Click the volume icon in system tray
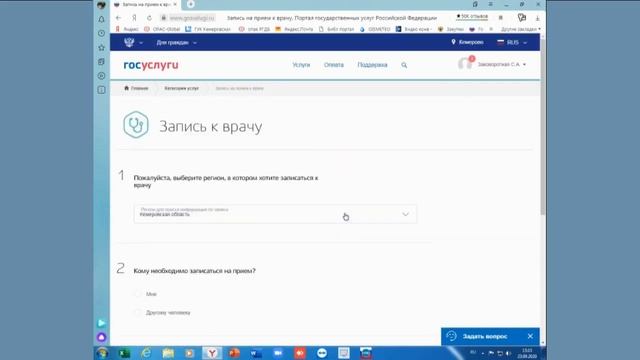640x360 pixels. pos(509,353)
